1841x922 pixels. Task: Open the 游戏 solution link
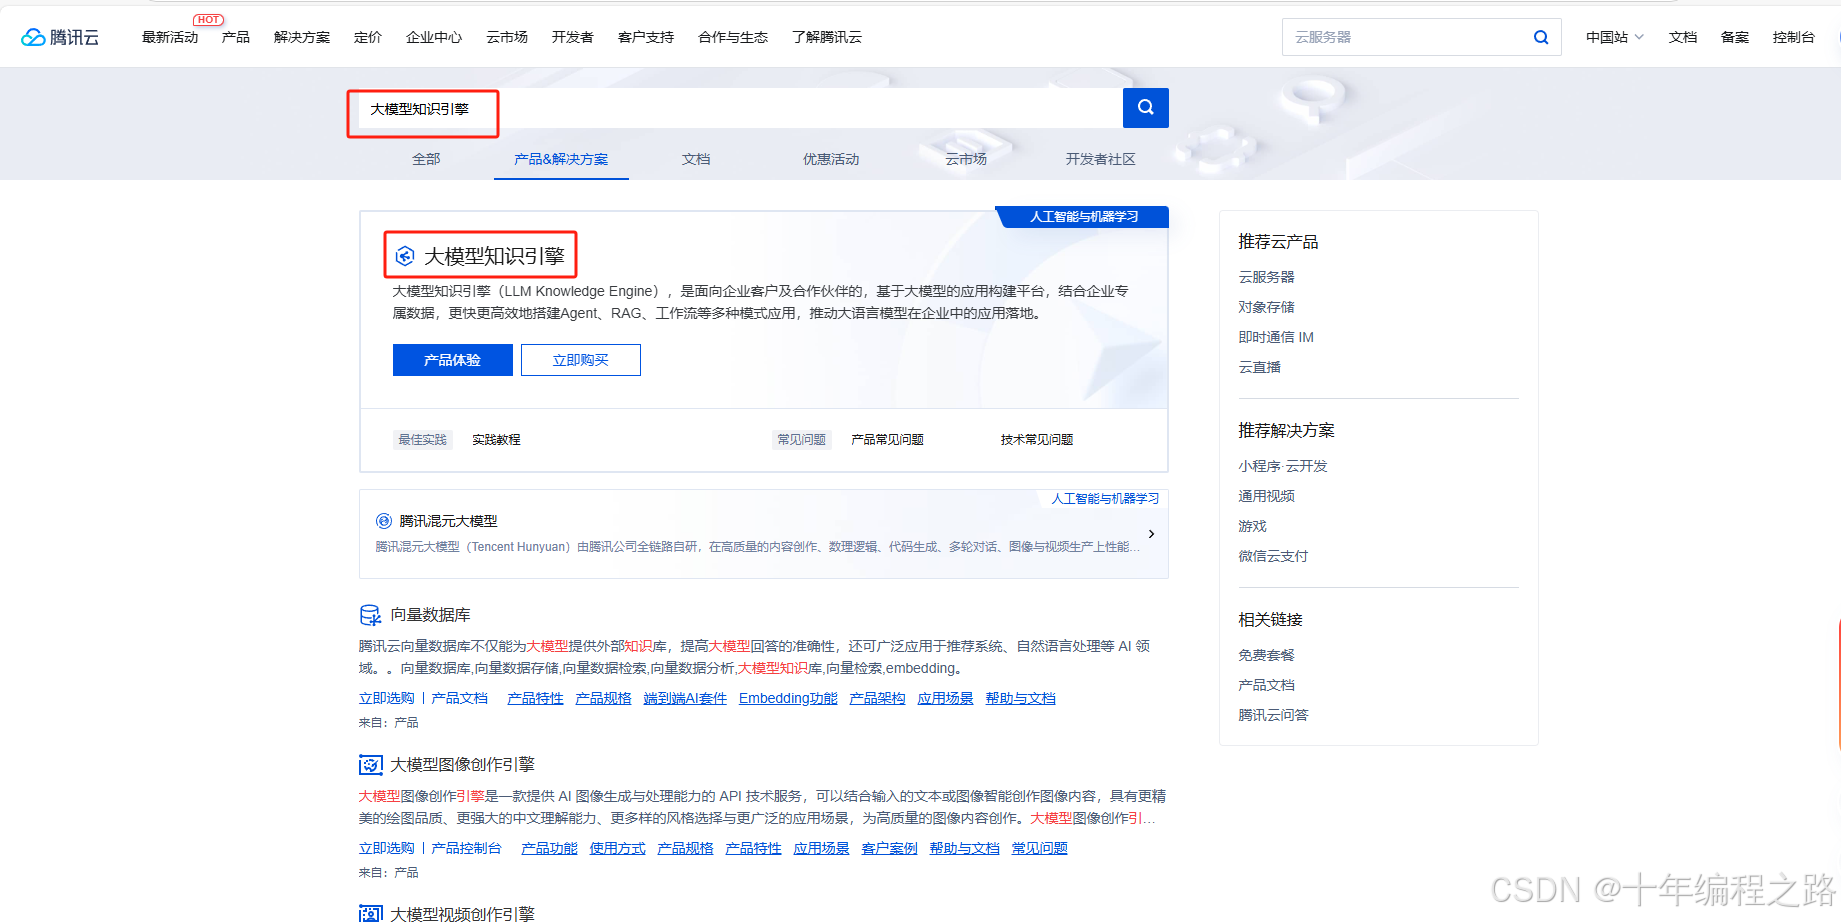point(1252,526)
